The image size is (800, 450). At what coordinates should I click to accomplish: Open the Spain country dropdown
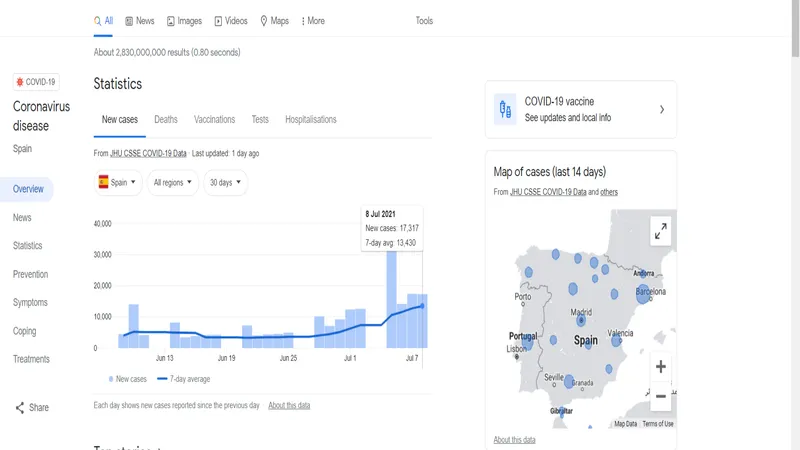point(118,182)
